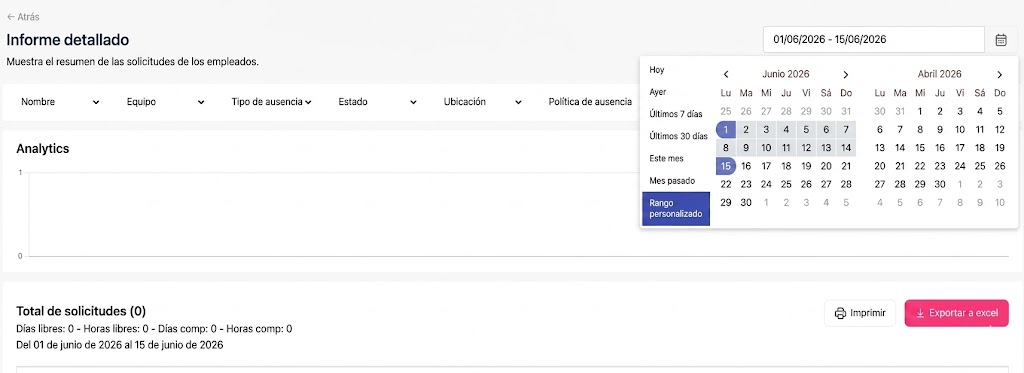
Task: Select the Últimos 7 días preset
Action: pyautogui.click(x=676, y=114)
